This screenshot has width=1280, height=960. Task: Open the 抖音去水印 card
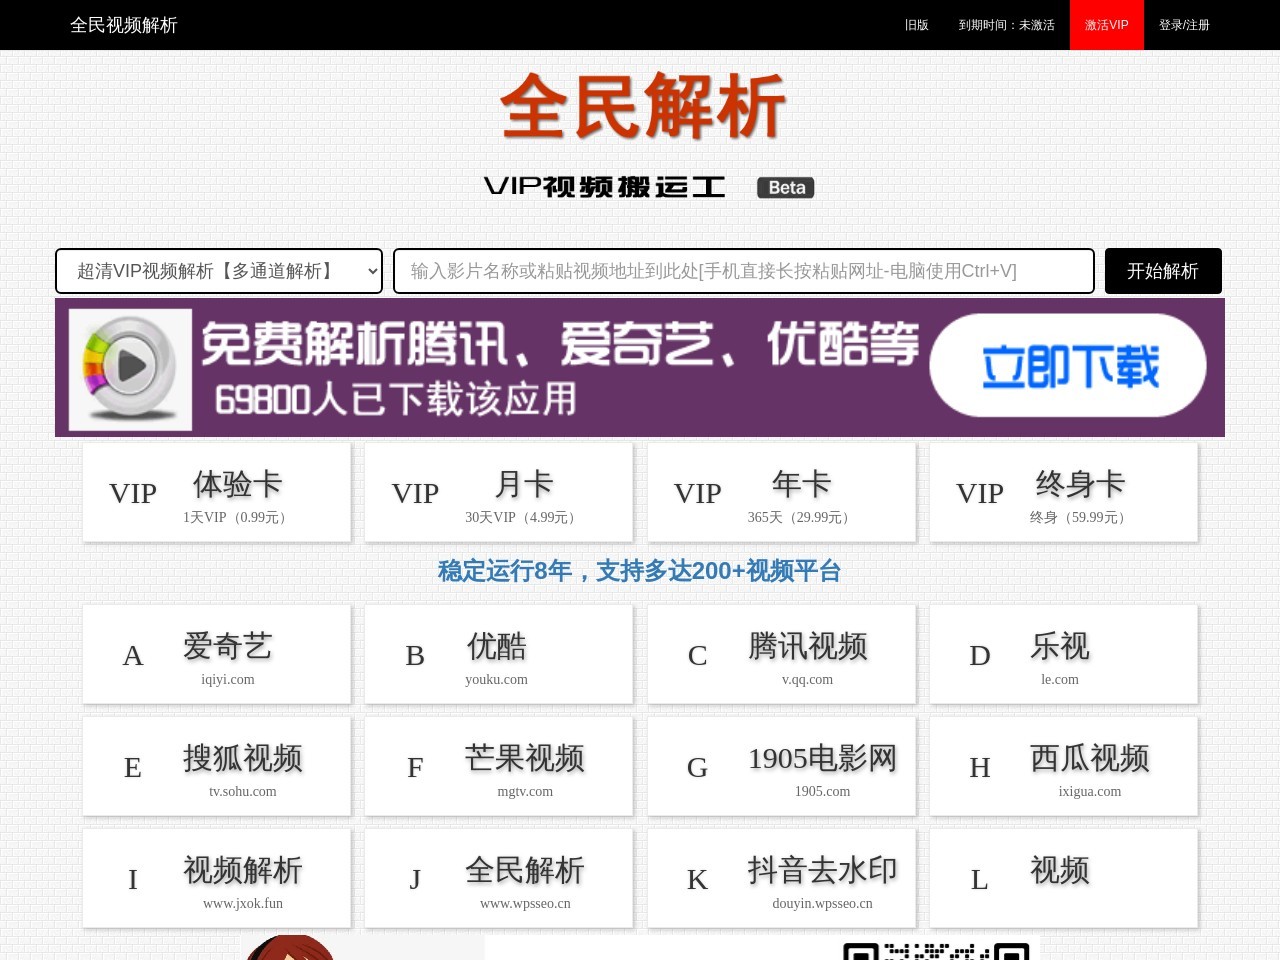782,879
